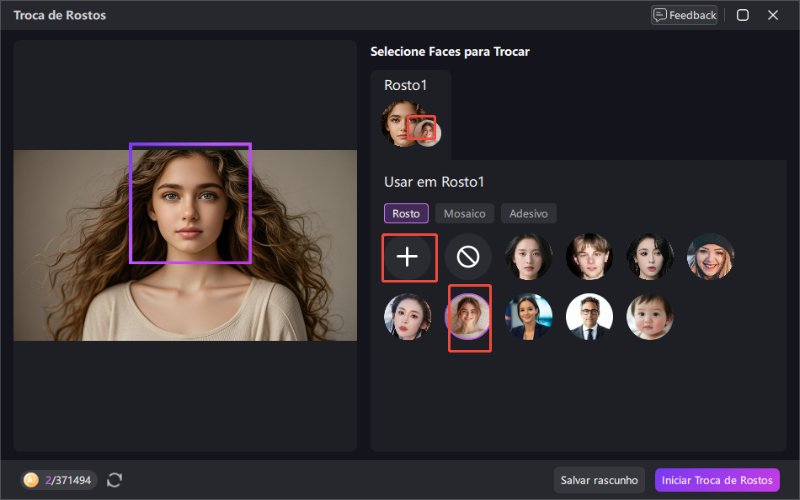This screenshot has width=800, height=500.
Task: Choose the first dark-haired woman face preset
Action: (x=529, y=257)
